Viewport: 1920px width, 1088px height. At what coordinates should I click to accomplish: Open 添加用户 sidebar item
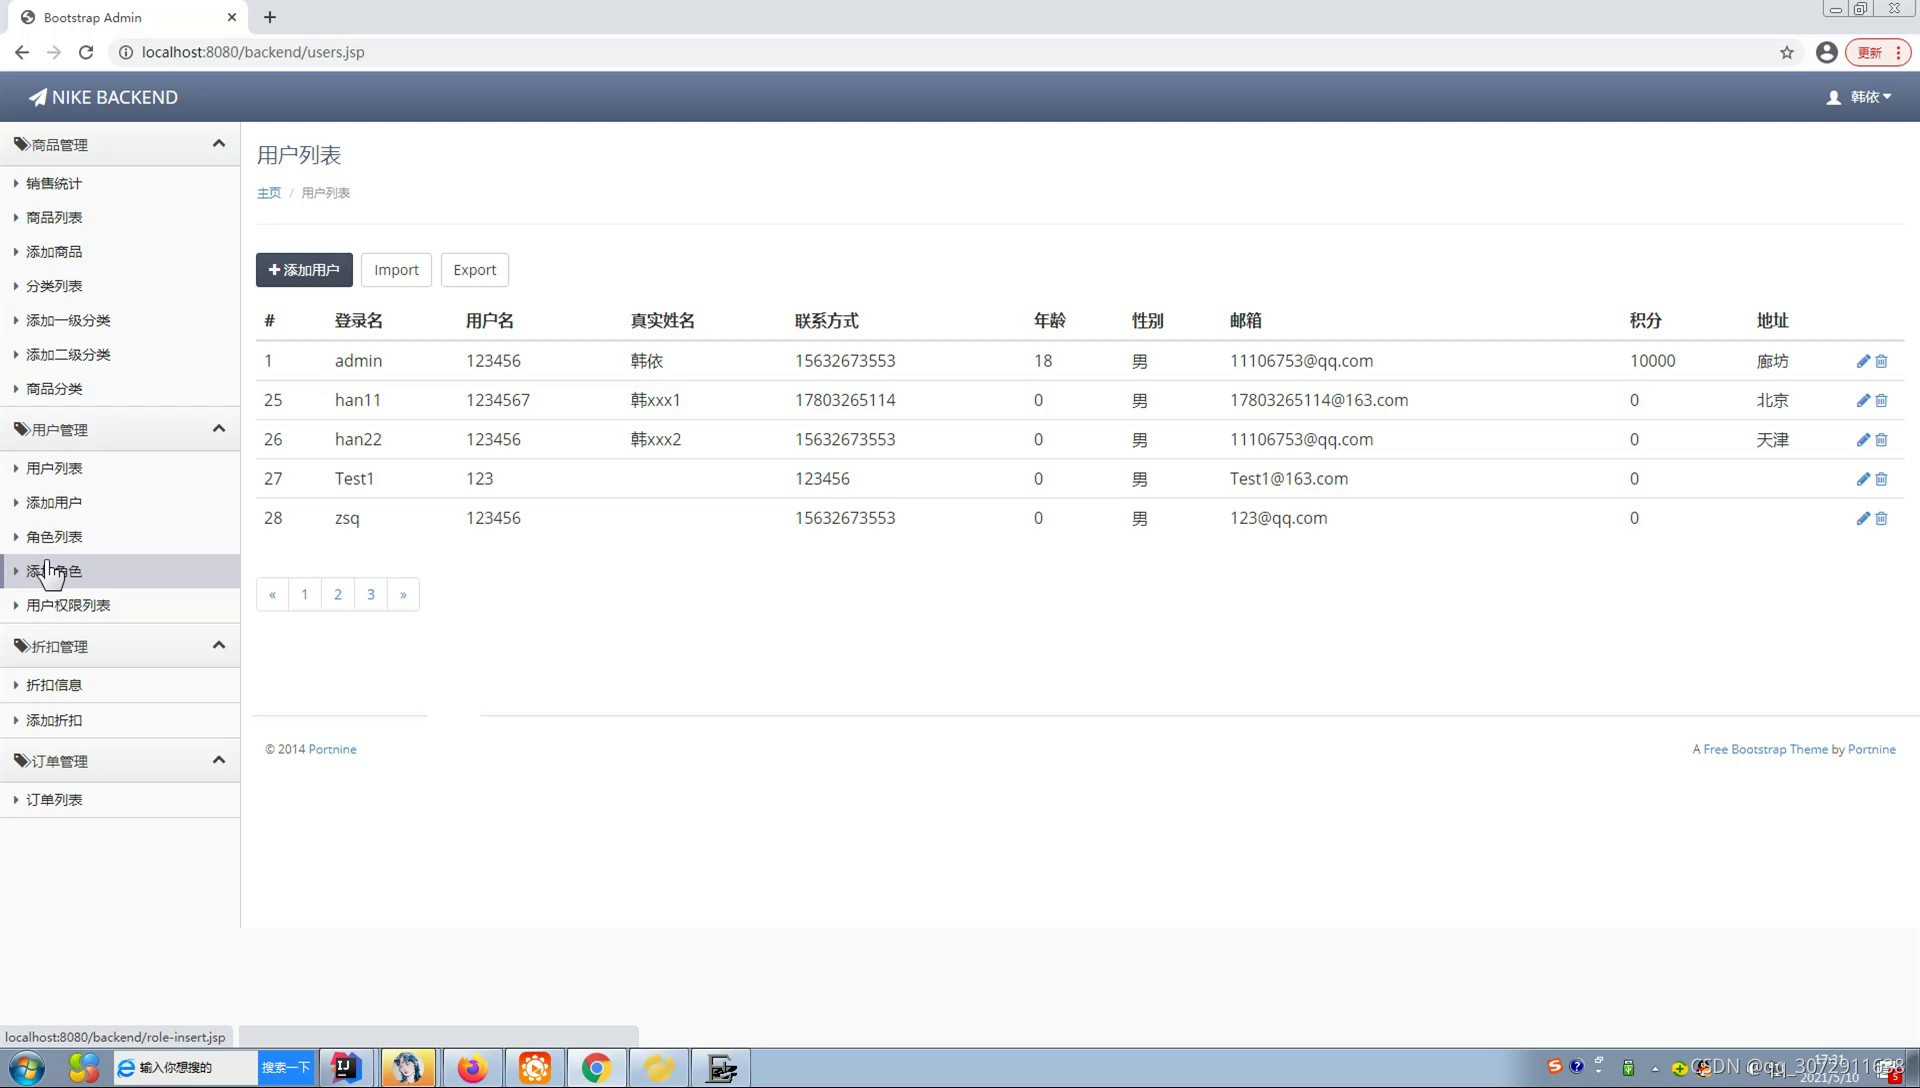click(x=54, y=503)
